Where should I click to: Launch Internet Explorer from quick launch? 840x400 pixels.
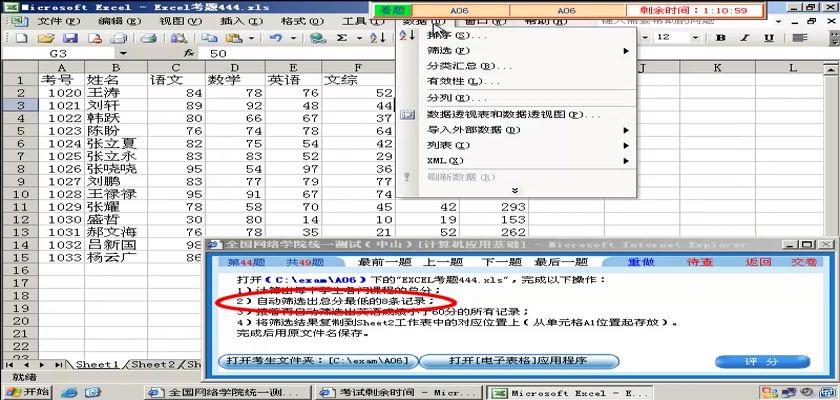(x=69, y=393)
